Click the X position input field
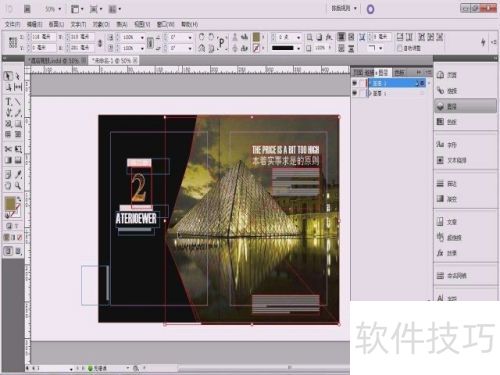This screenshot has width=500, height=375. click(43, 37)
